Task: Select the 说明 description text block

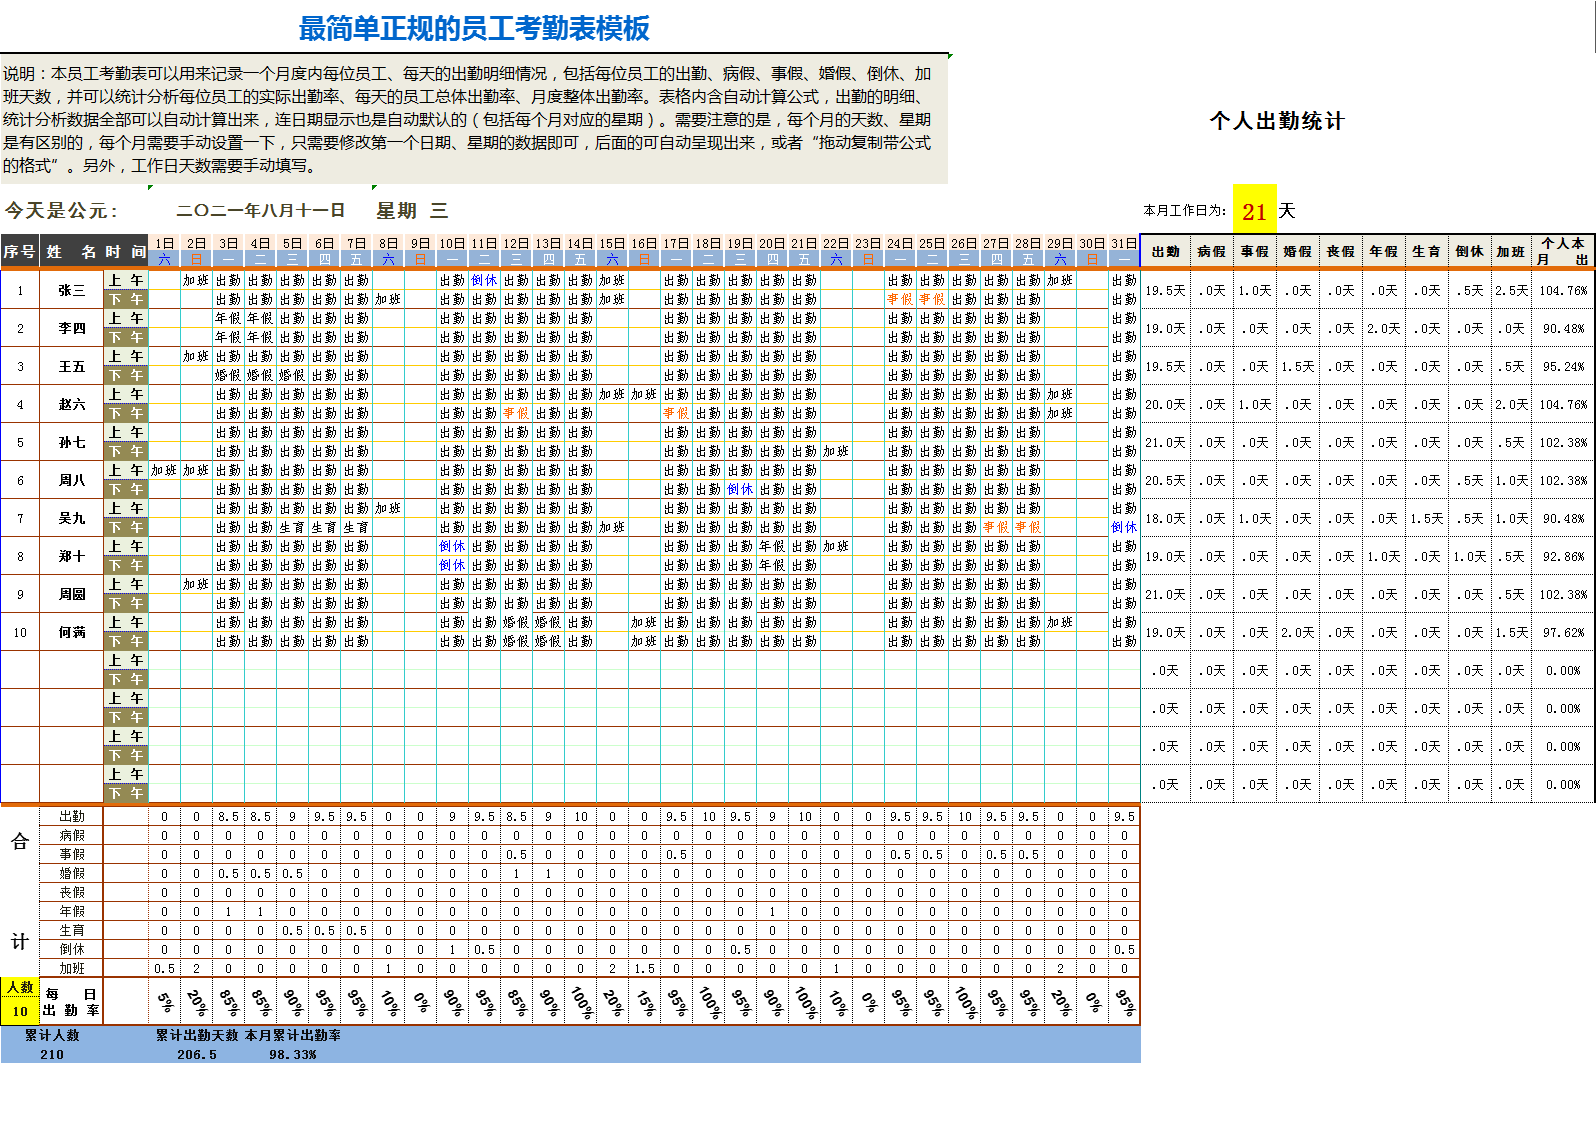Action: [x=473, y=119]
